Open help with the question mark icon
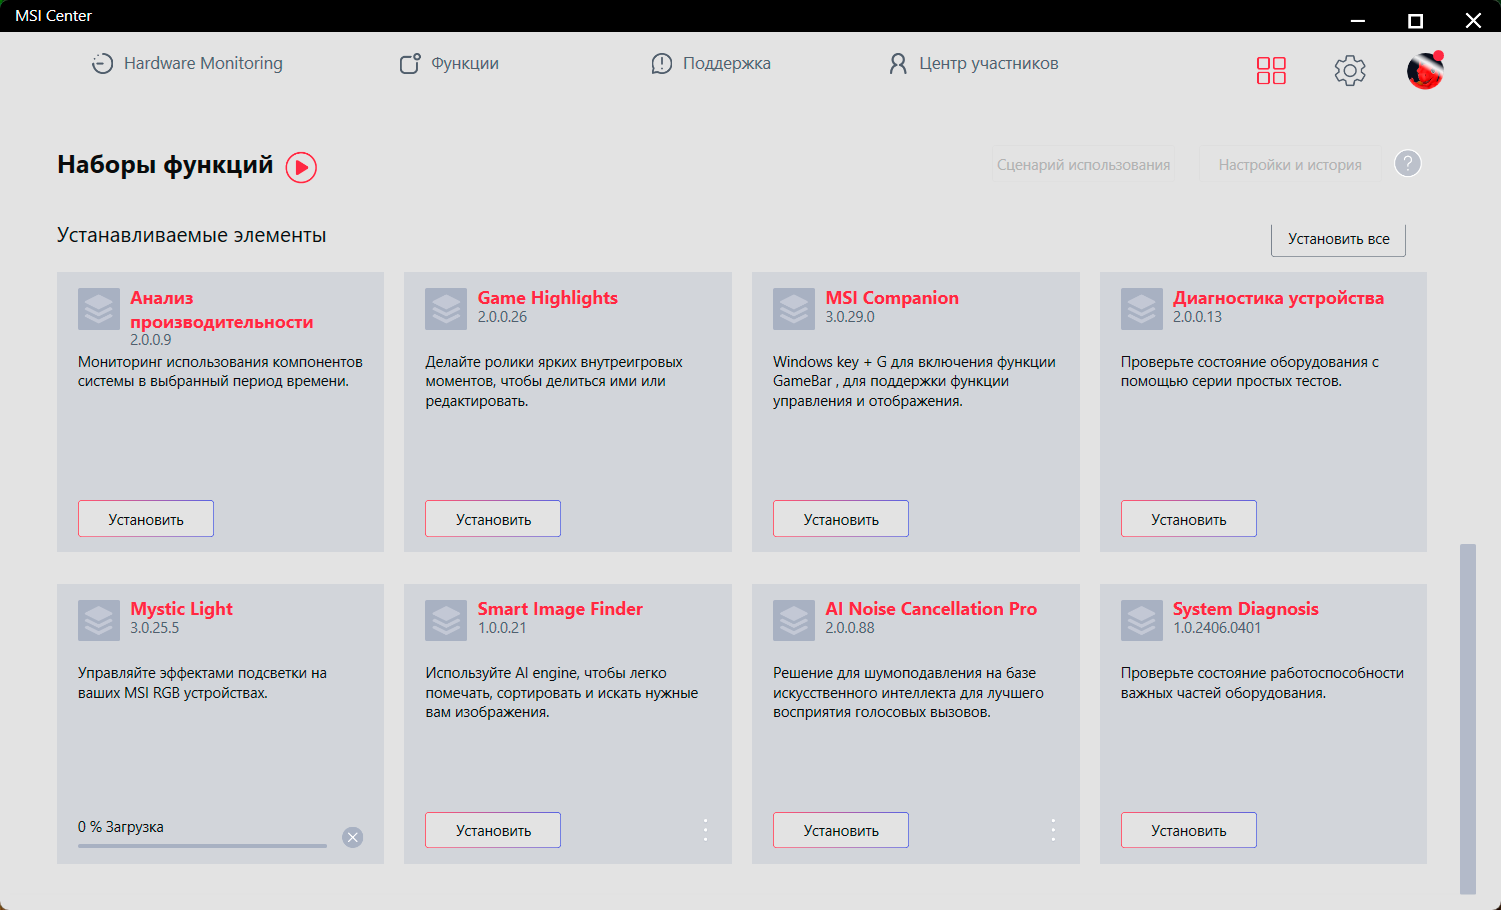 (x=1407, y=163)
